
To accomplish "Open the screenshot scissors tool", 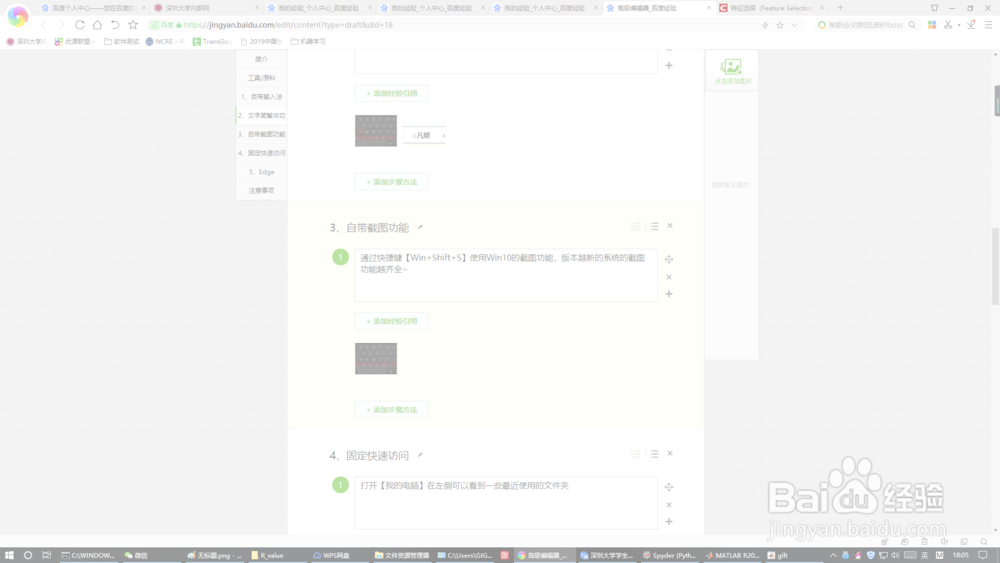I will point(948,25).
